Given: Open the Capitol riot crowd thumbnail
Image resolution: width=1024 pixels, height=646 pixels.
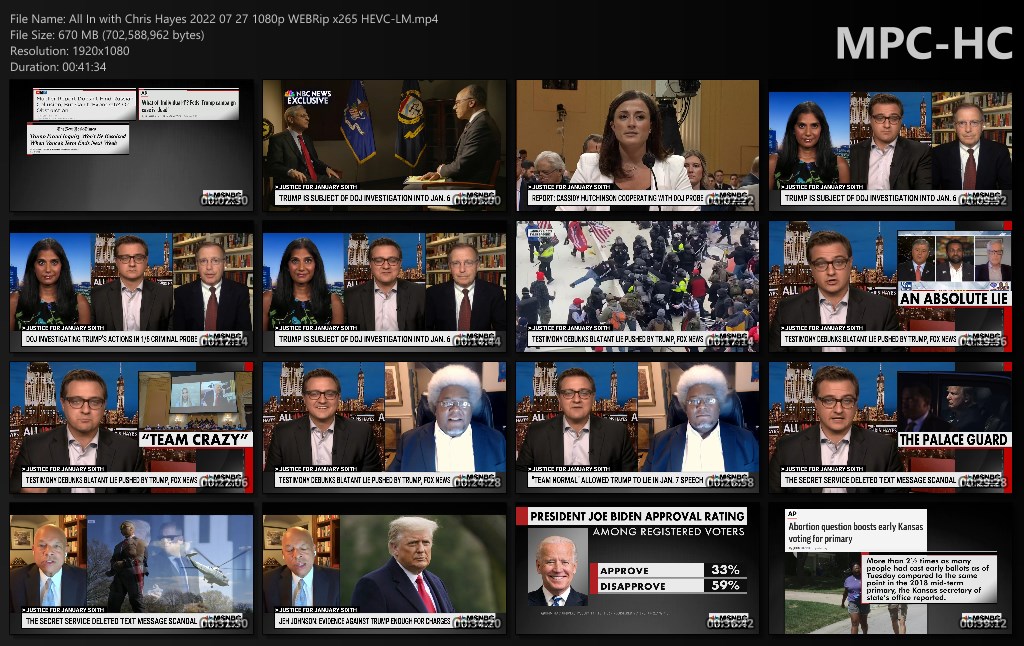Looking at the screenshot, I should (x=637, y=286).
